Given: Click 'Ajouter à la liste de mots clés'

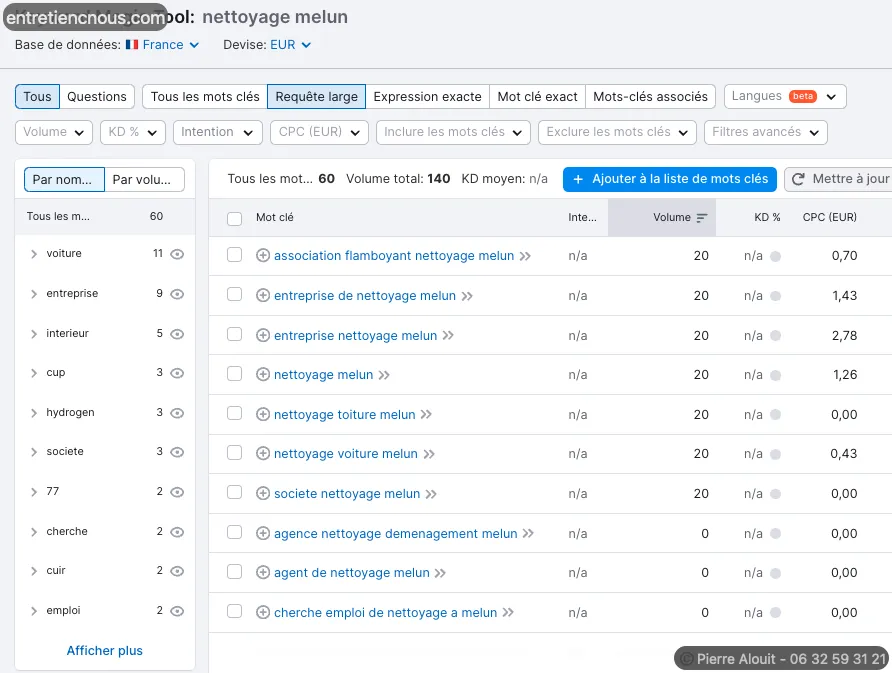Looking at the screenshot, I should pyautogui.click(x=670, y=179).
